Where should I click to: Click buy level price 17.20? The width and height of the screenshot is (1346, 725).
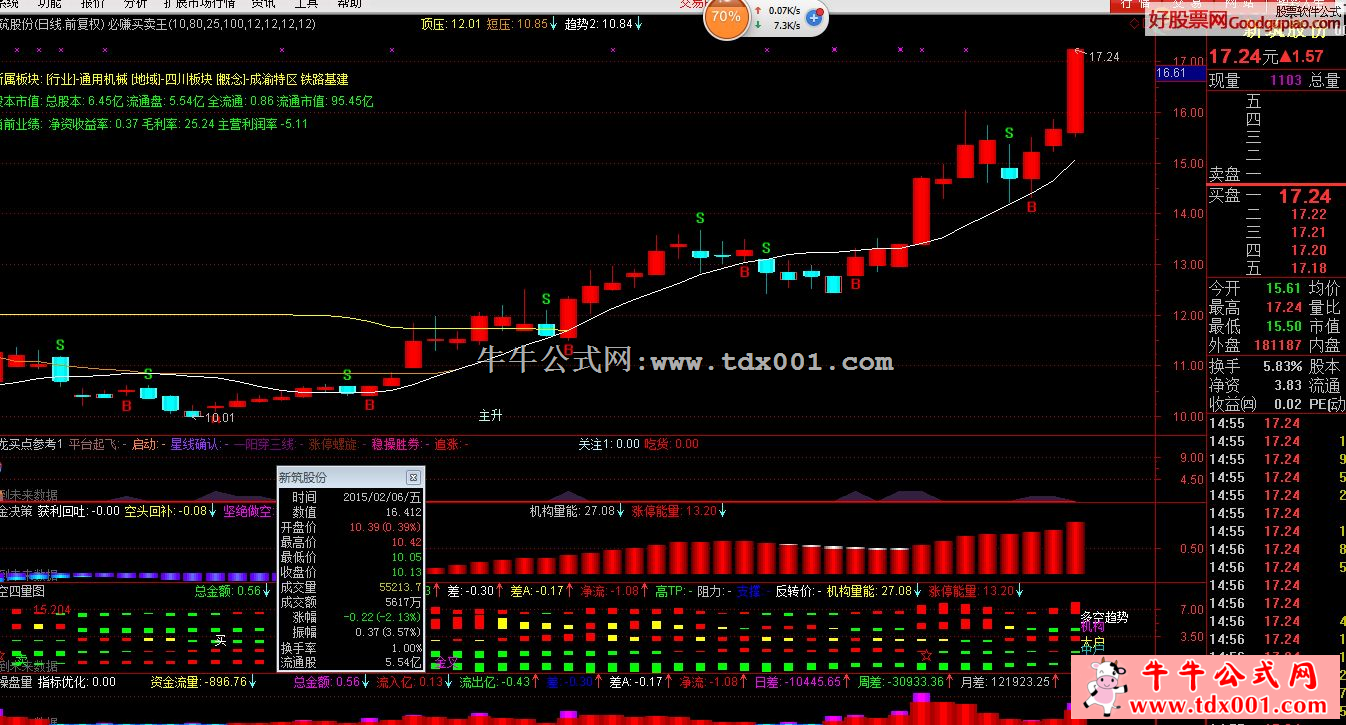coord(1309,250)
